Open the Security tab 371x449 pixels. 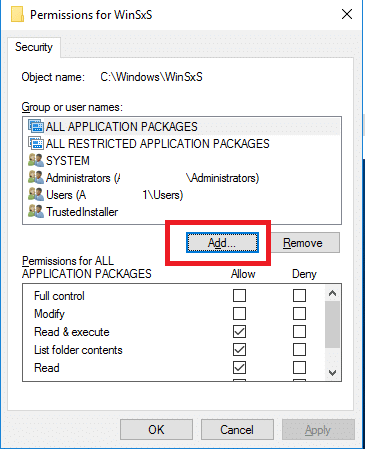click(x=34, y=47)
